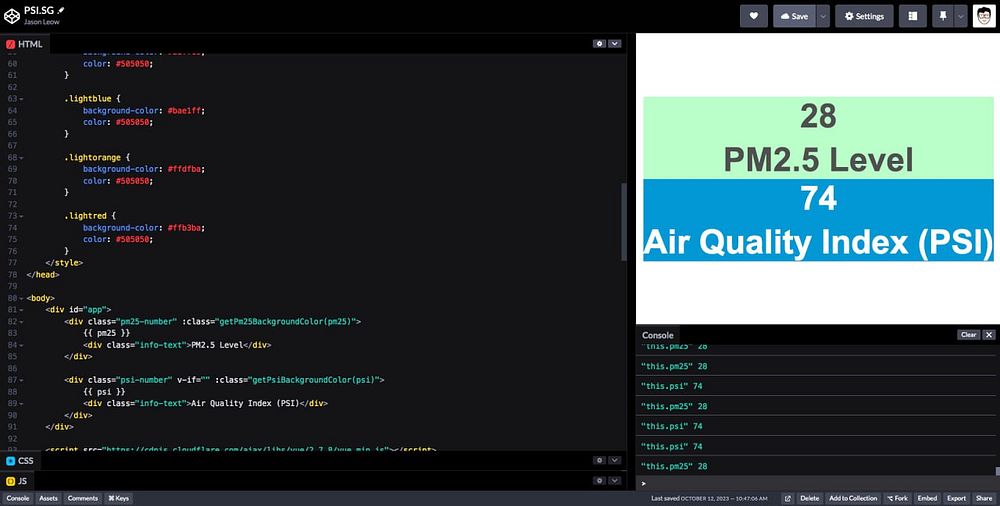1000x506 pixels.
Task: Close the Console panel with X
Action: [989, 335]
